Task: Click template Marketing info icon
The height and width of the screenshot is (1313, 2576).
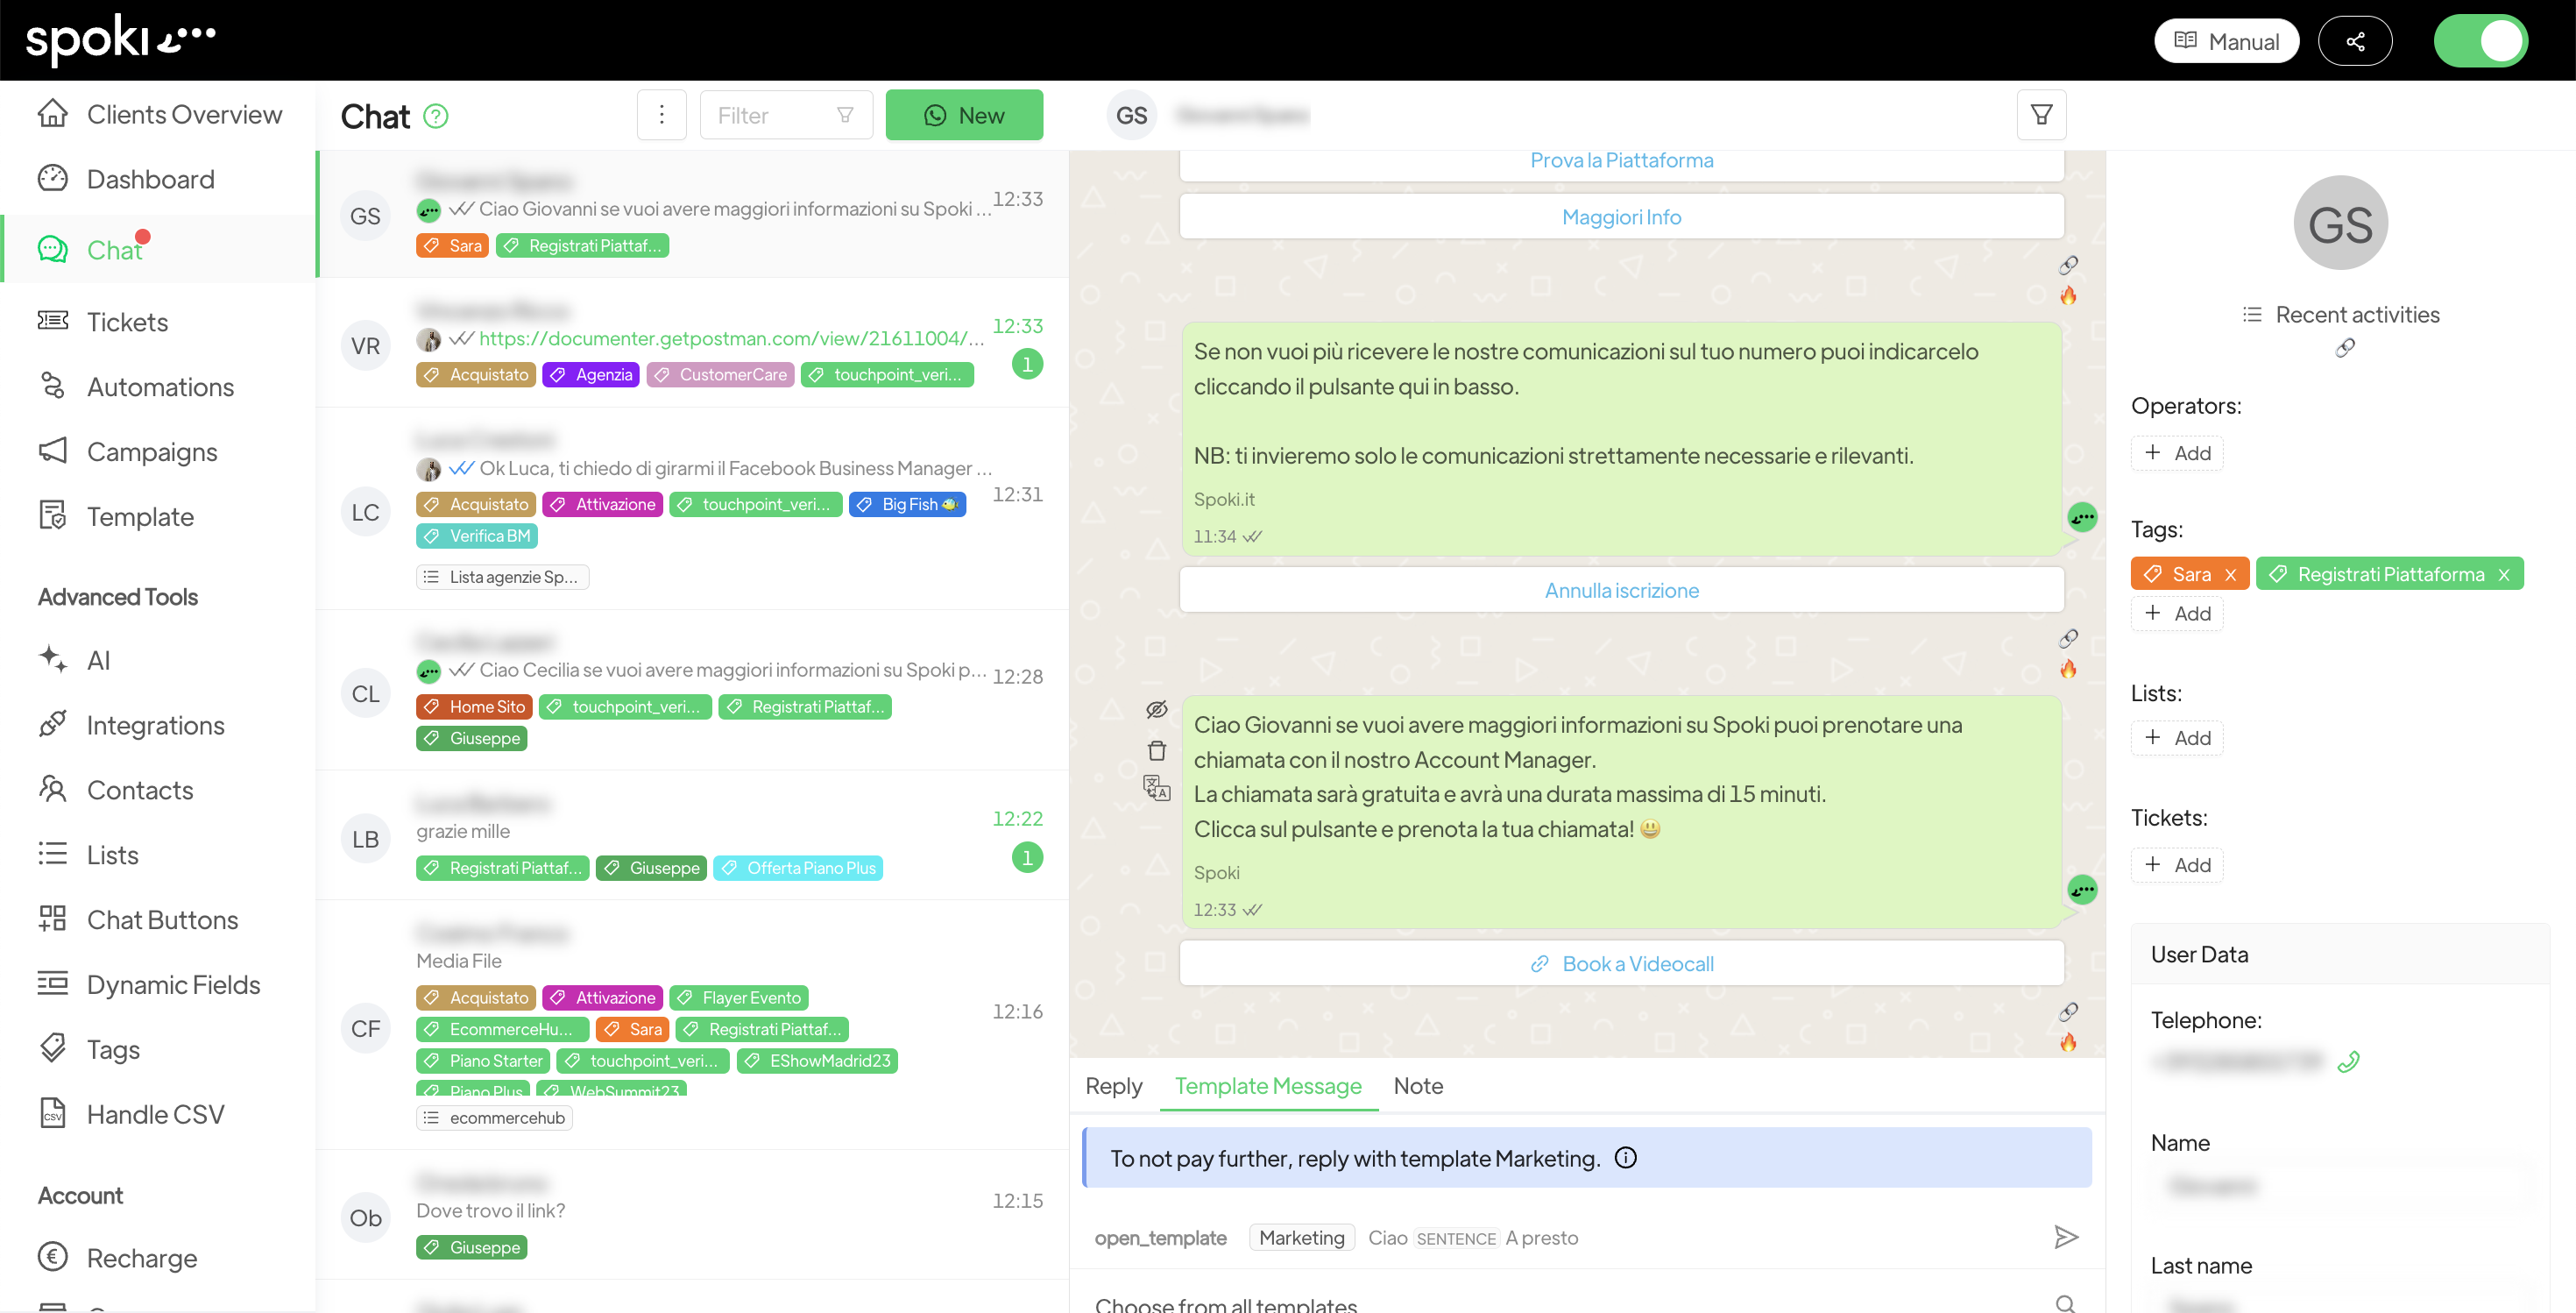Action: point(1625,1157)
